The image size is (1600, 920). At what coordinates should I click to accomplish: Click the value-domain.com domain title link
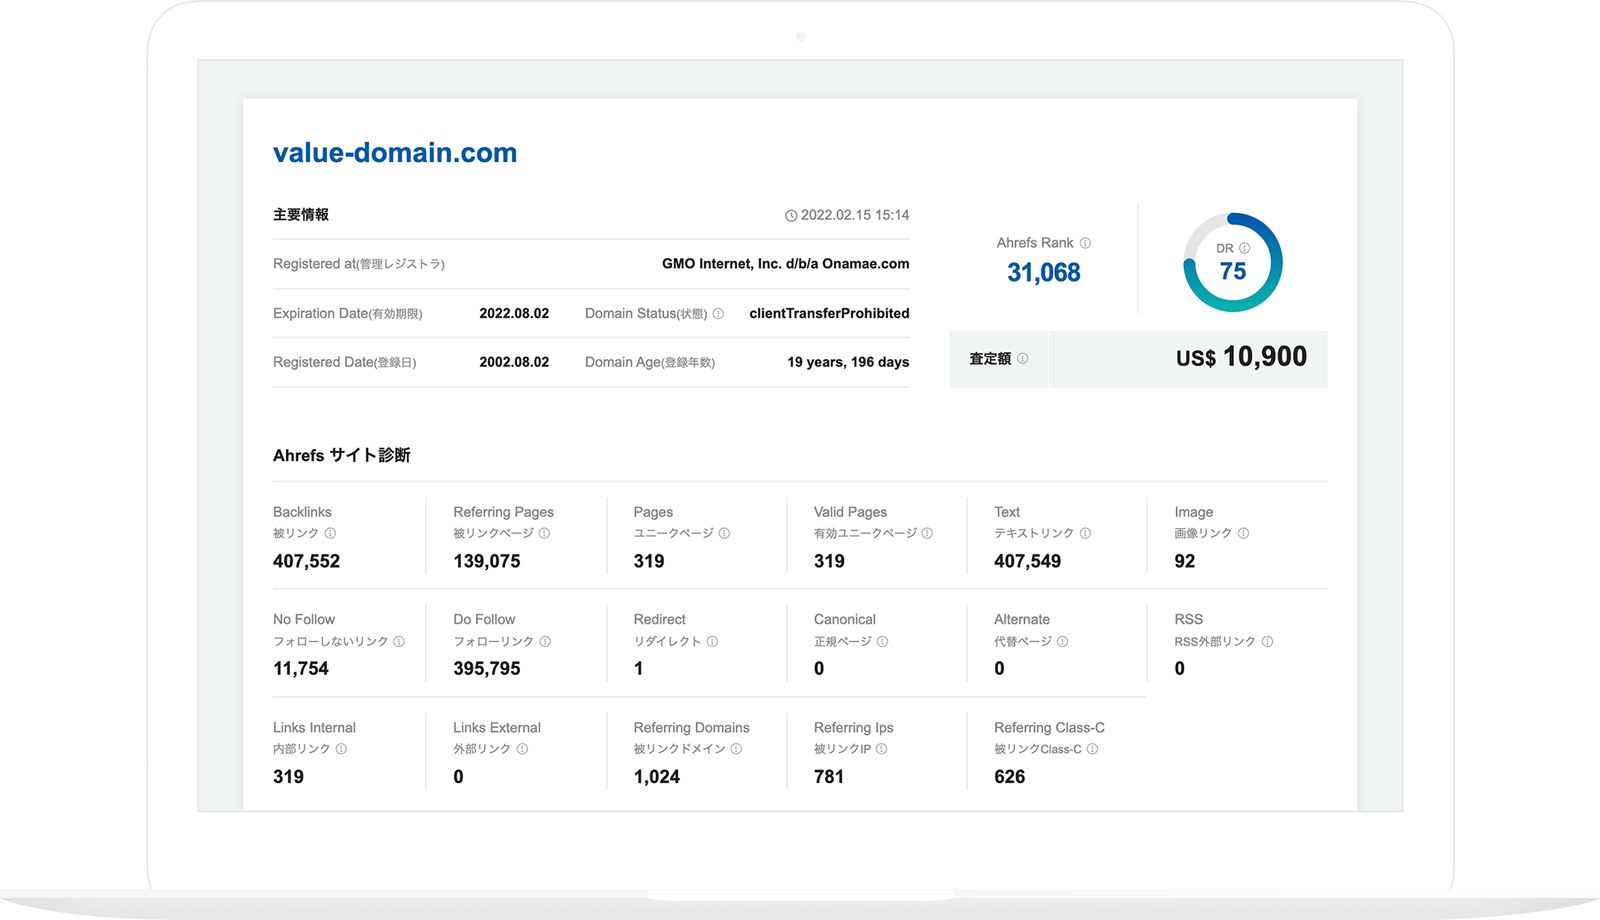395,153
